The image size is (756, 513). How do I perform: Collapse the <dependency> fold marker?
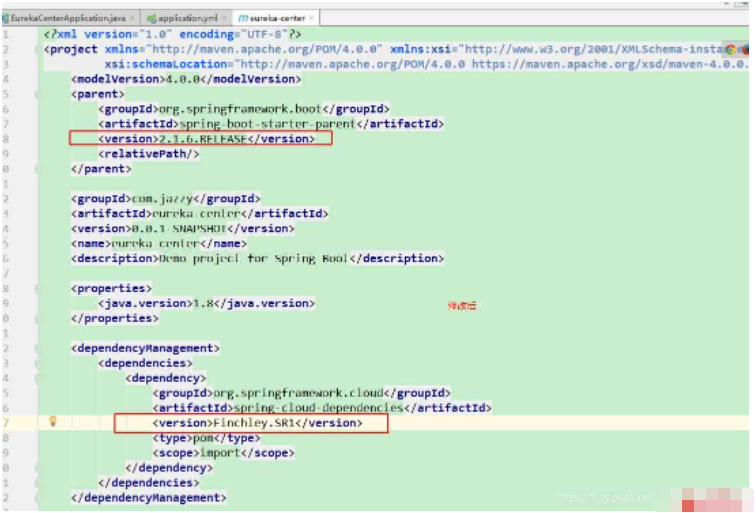(x=38, y=378)
